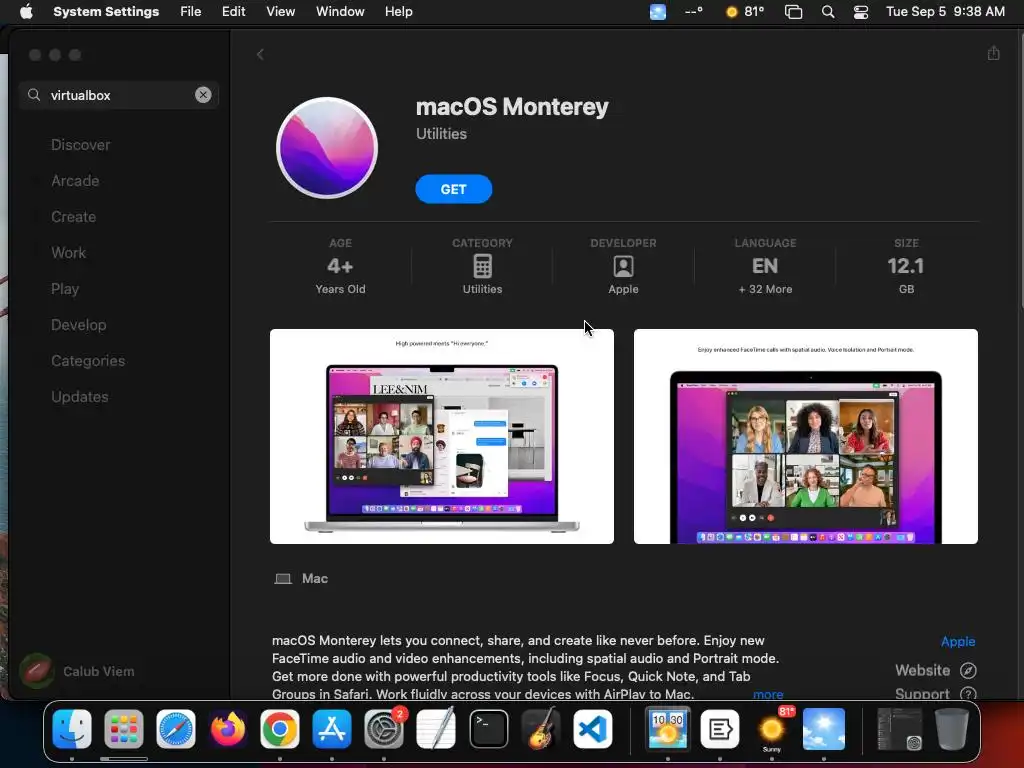Open the Categories section
Screen dimensions: 1024x768
pyautogui.click(x=88, y=360)
